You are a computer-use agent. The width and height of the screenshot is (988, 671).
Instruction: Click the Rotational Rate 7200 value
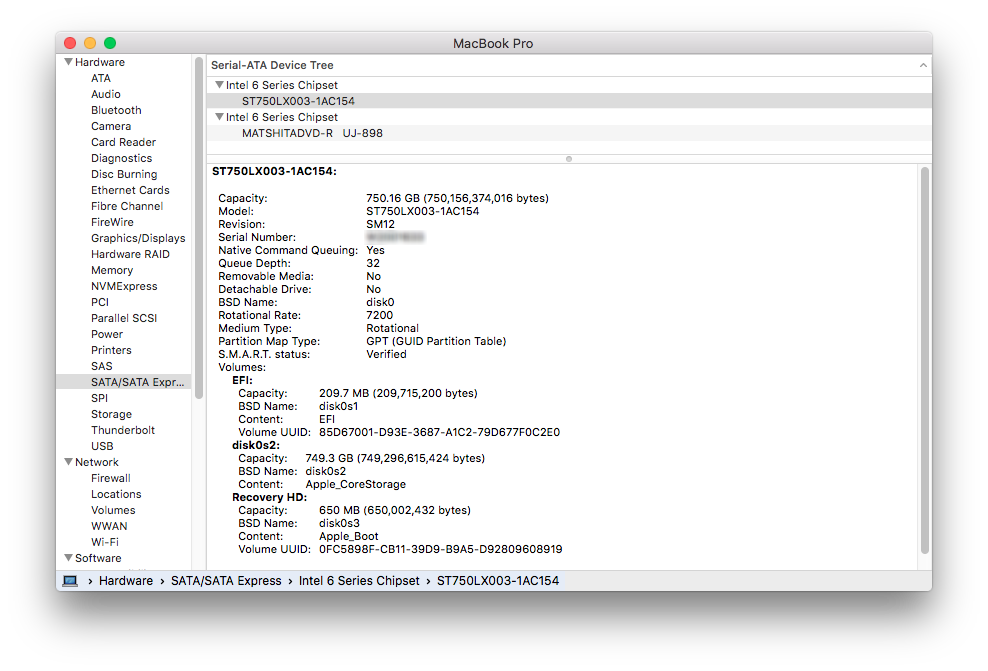pyautogui.click(x=379, y=315)
